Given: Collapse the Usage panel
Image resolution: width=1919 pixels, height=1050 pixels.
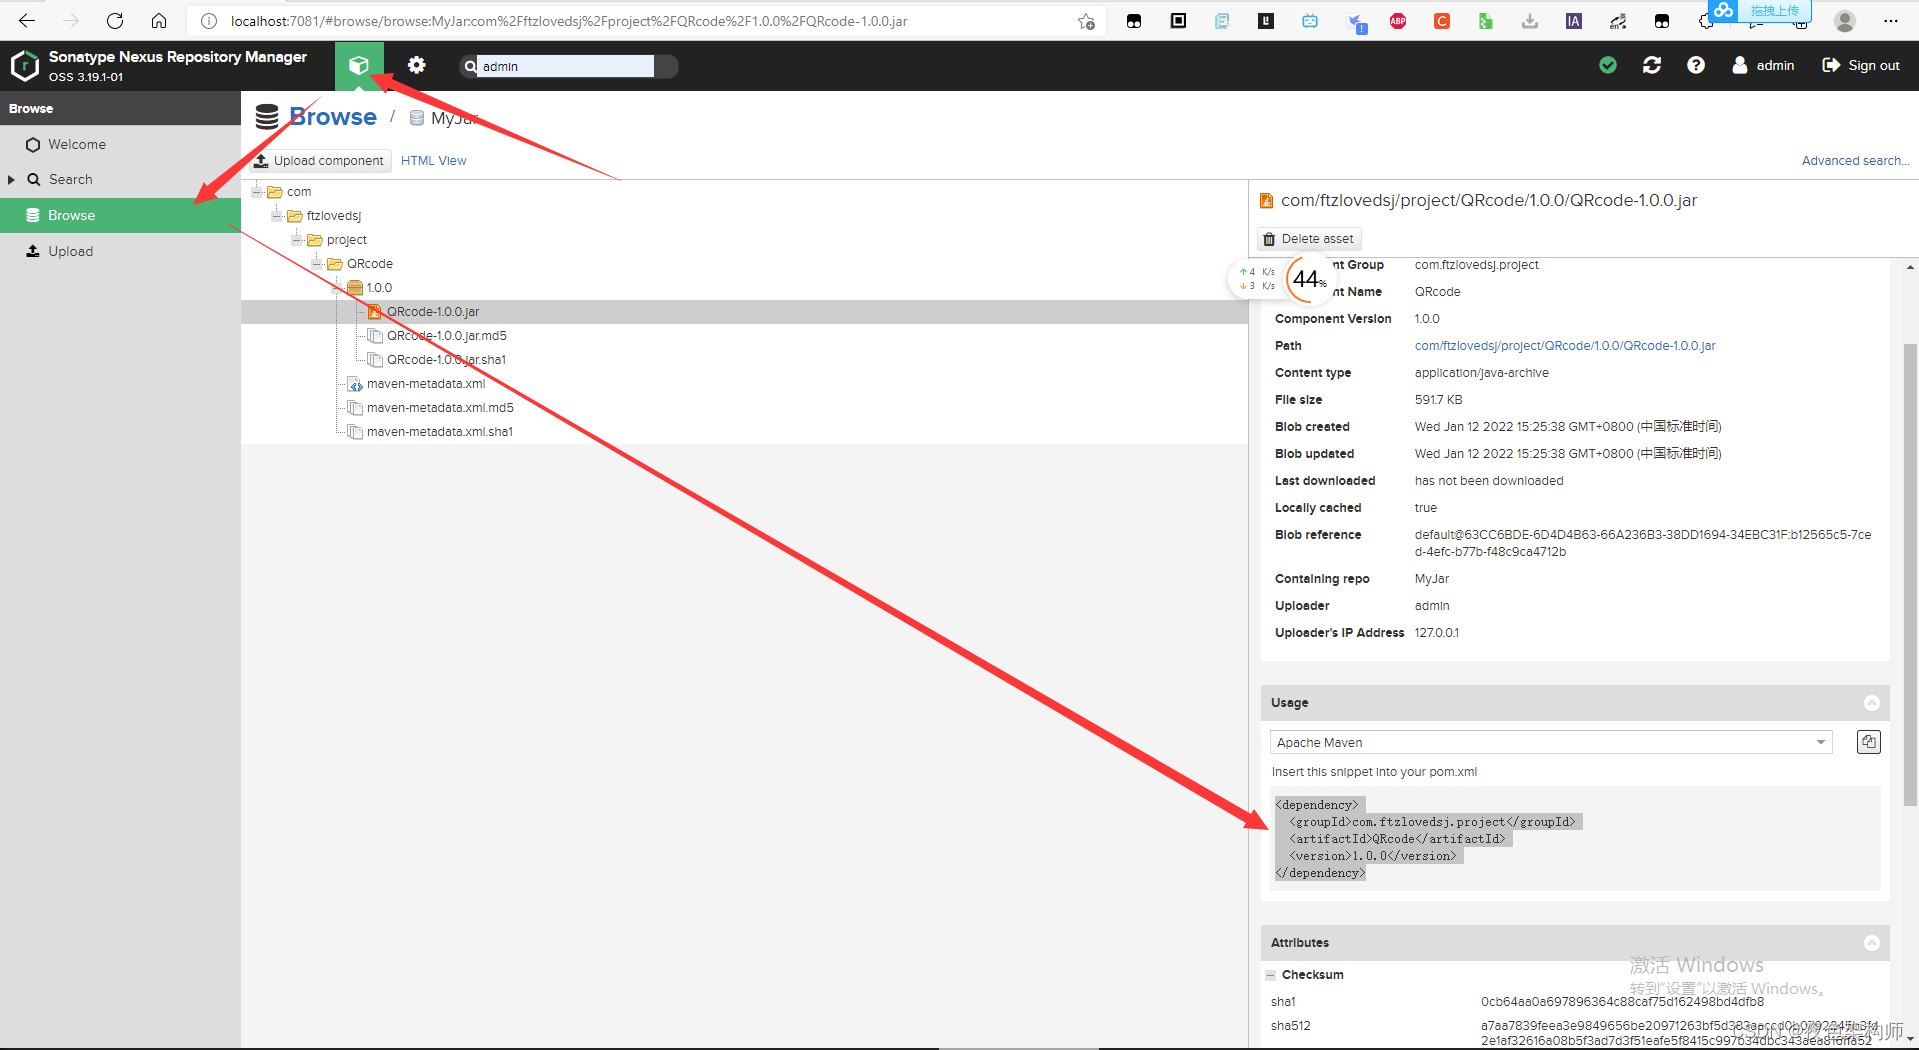Looking at the screenshot, I should coord(1872,703).
